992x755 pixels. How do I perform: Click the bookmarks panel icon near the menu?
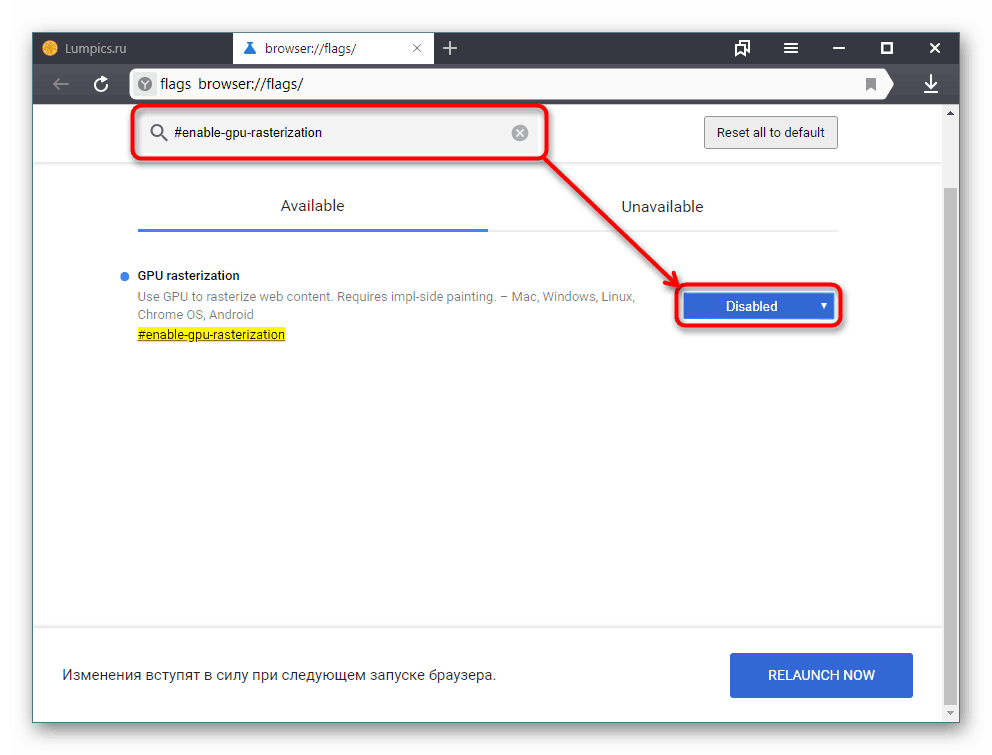click(742, 47)
